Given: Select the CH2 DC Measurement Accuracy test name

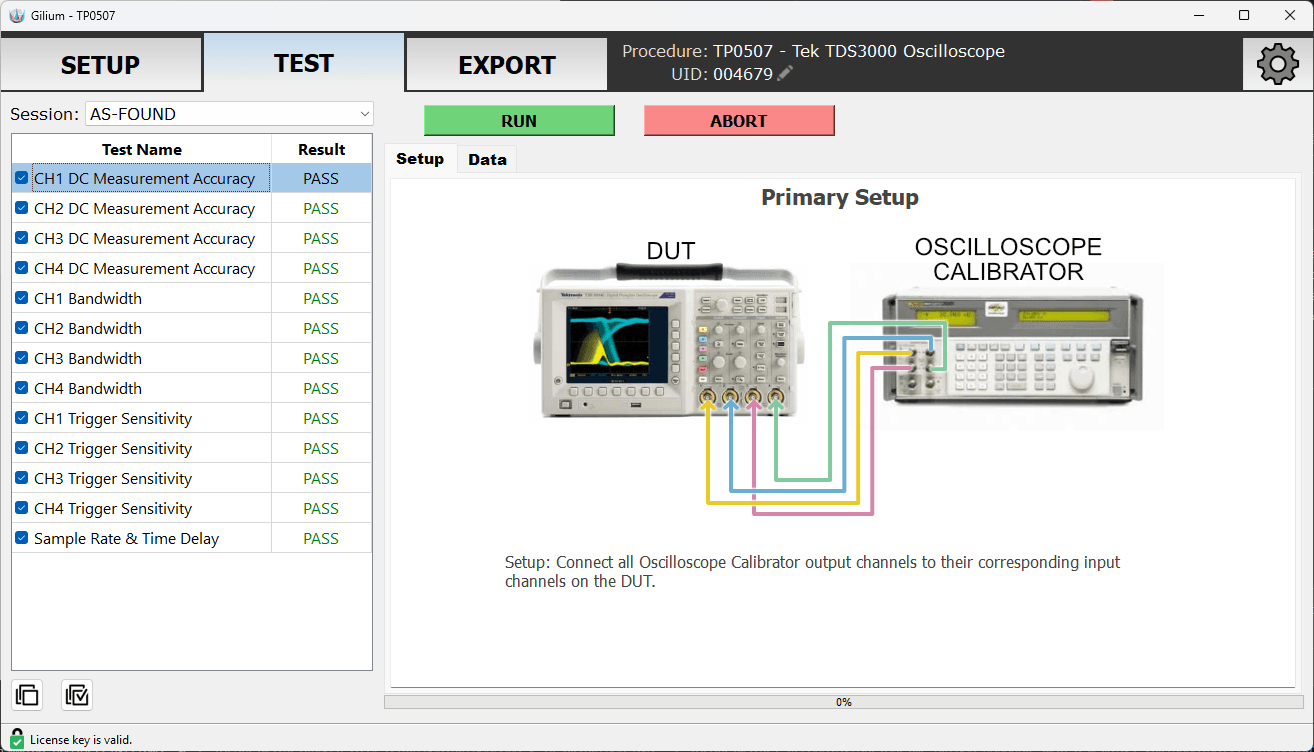Looking at the screenshot, I should point(144,208).
